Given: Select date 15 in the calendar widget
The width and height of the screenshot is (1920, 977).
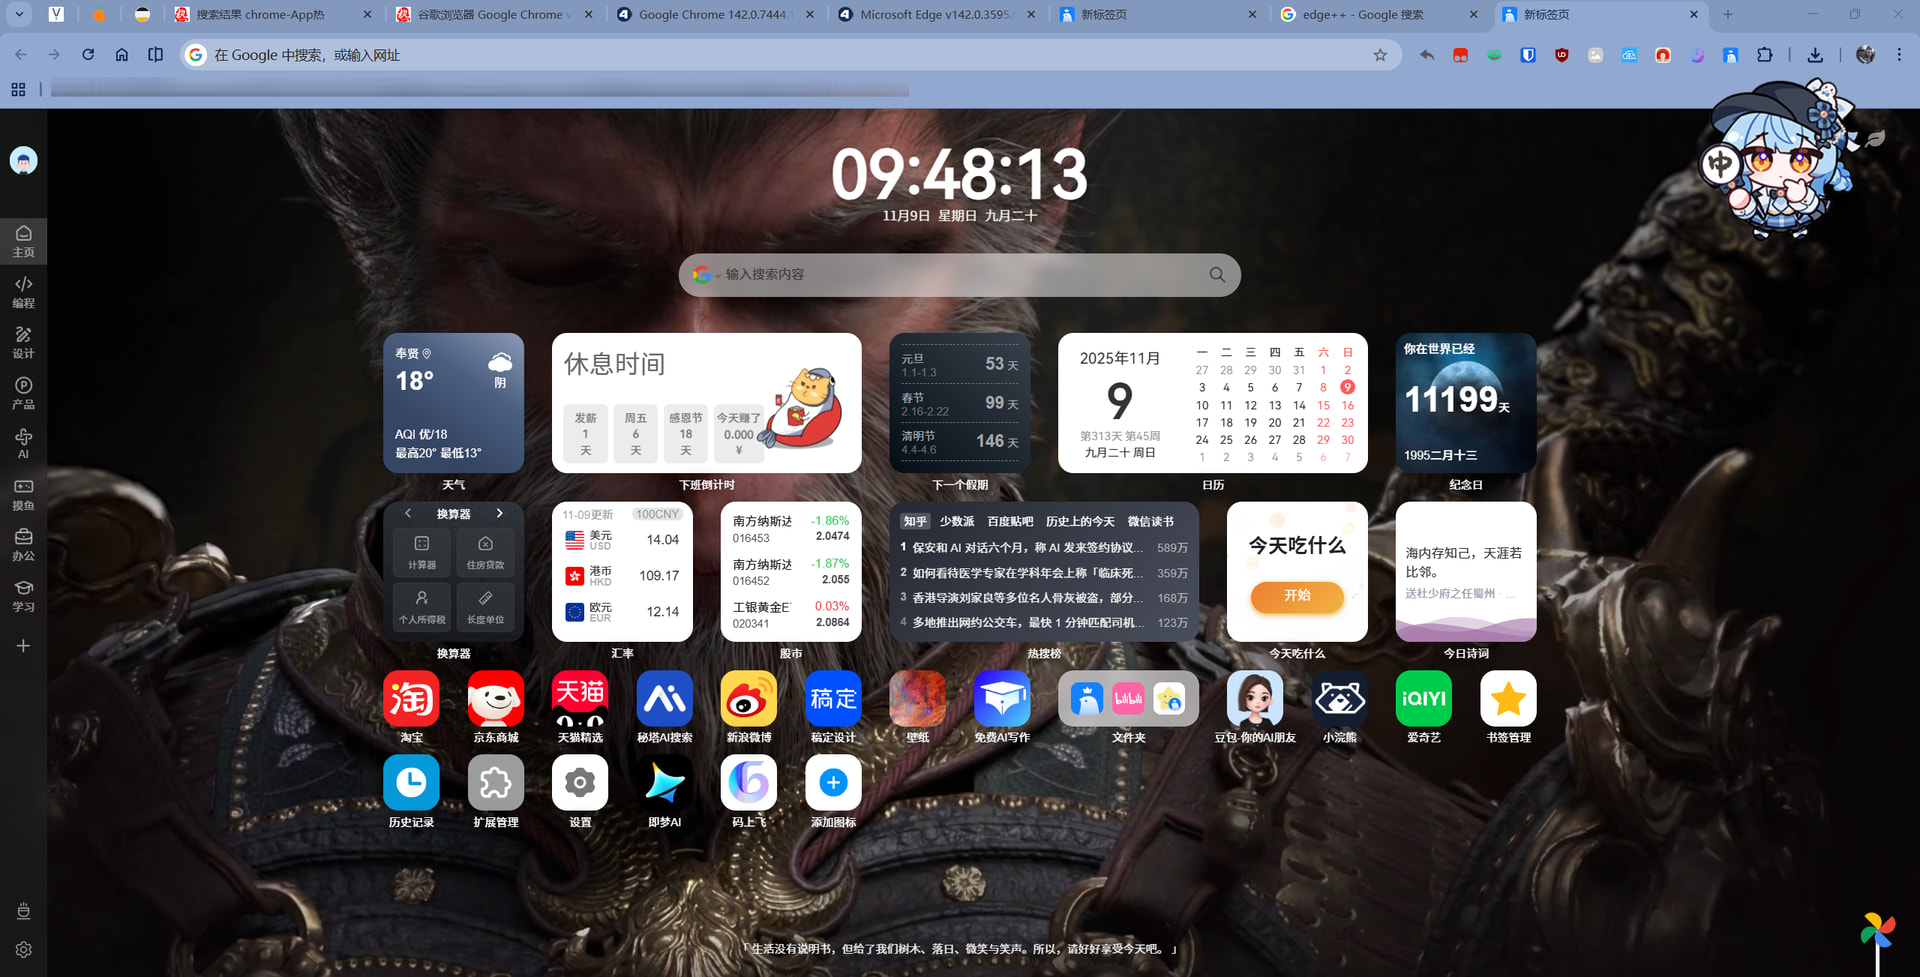Looking at the screenshot, I should coord(1323,405).
